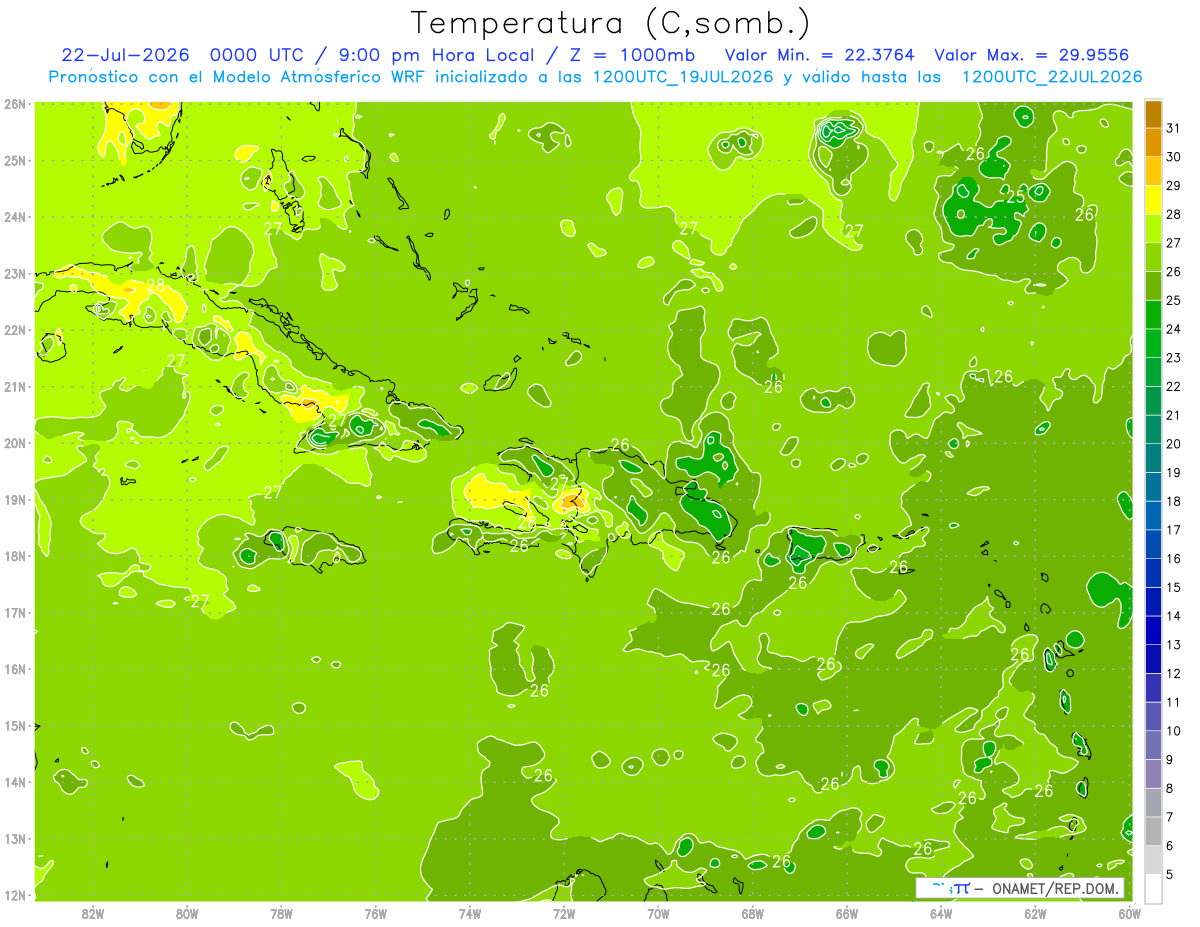The width and height of the screenshot is (1200, 927).
Task: Click the '24' colorbar label
Action: point(1174,328)
